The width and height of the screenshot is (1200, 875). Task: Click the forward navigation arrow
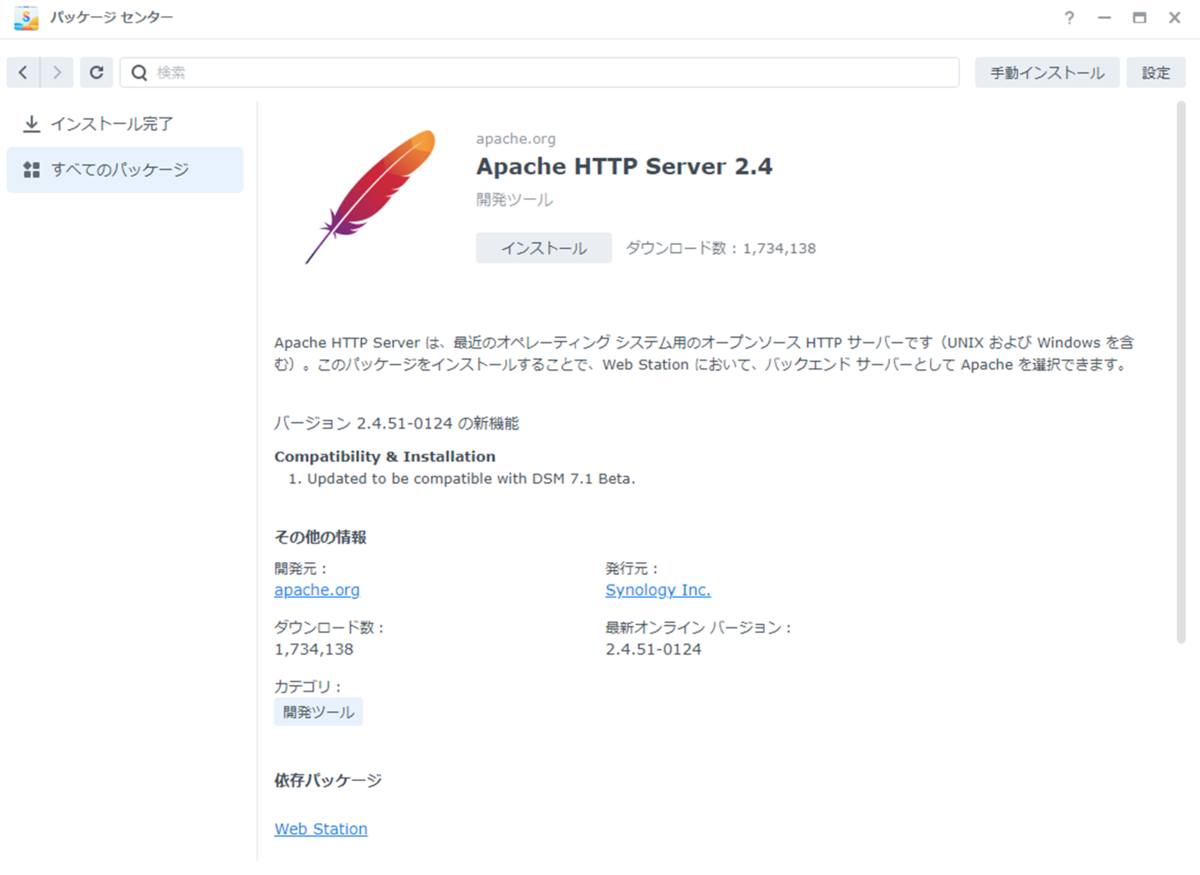57,72
